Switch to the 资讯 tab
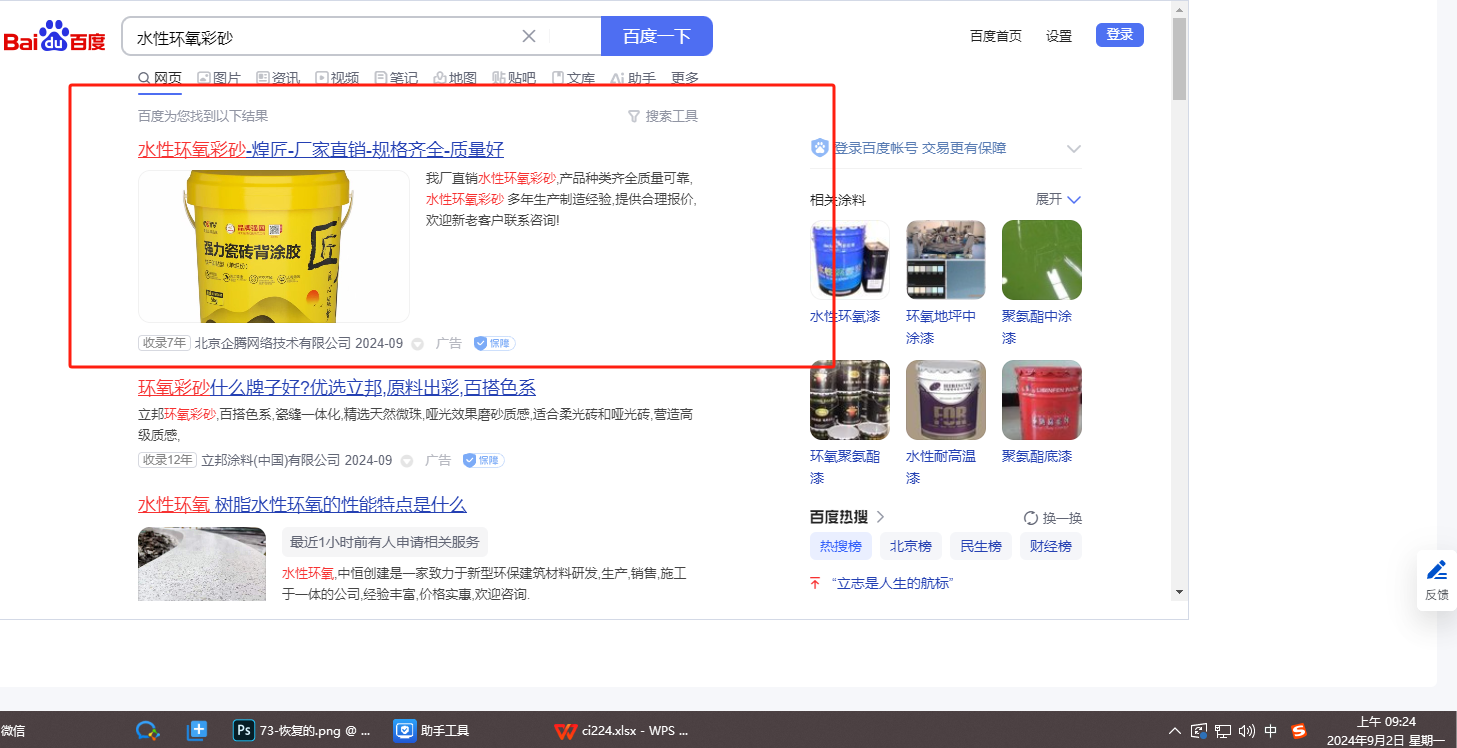The image size is (1457, 748). click(278, 78)
